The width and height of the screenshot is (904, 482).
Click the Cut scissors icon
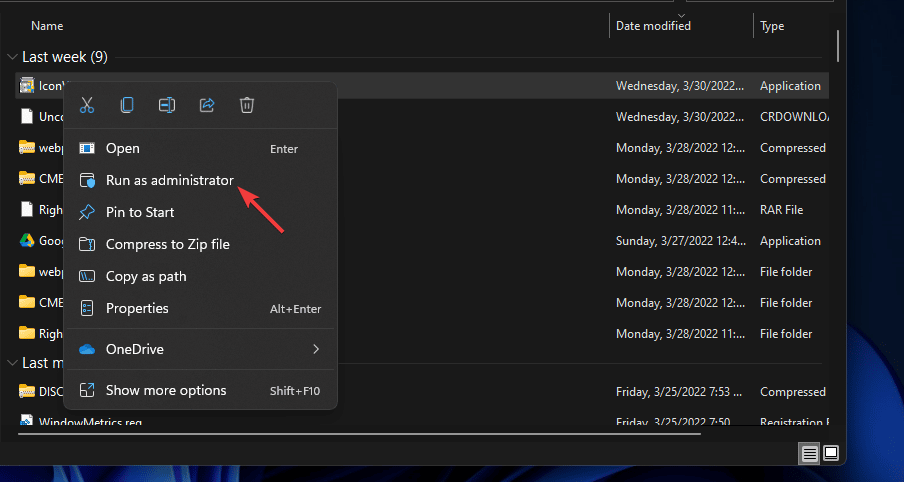[87, 105]
